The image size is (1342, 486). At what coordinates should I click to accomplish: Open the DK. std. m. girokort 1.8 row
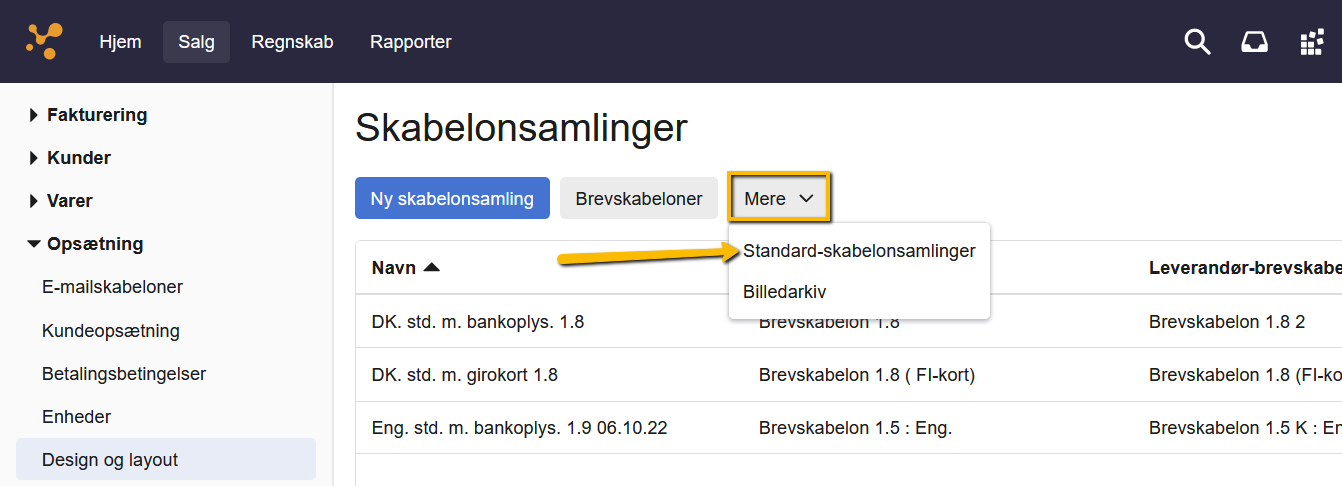(848, 375)
